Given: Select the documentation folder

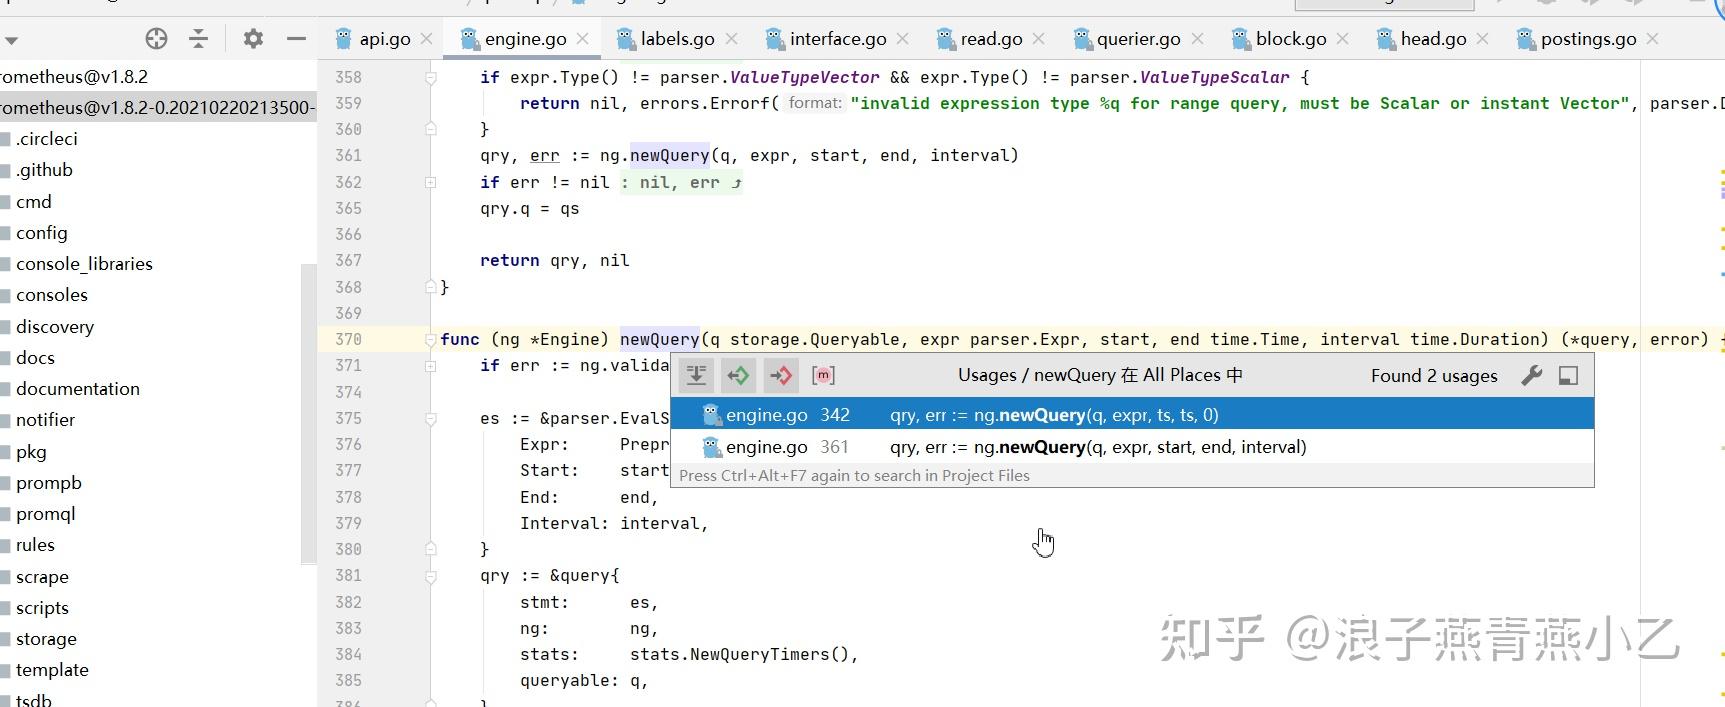Looking at the screenshot, I should click(x=77, y=389).
